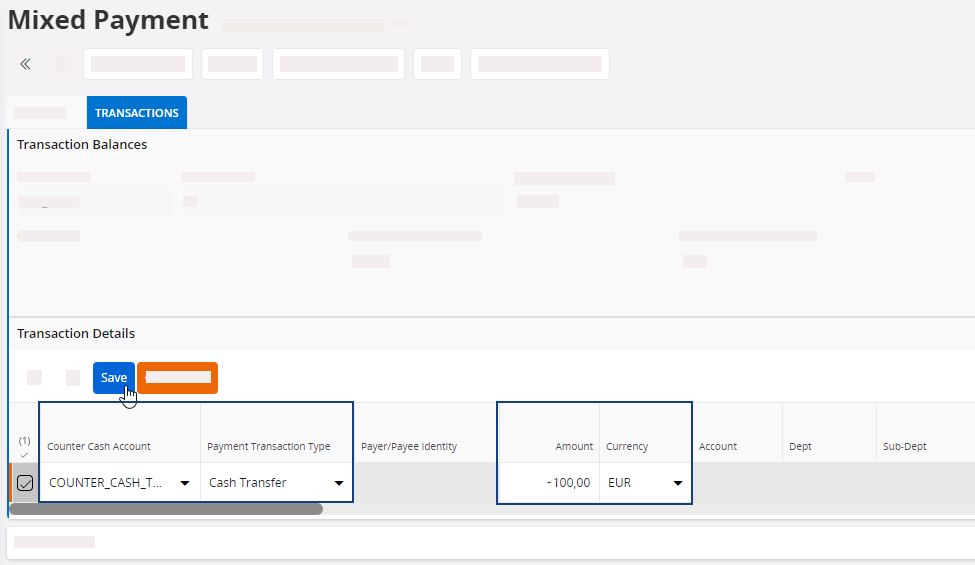Click the Amount field showing -100,00
The image size is (975, 565).
tap(548, 483)
